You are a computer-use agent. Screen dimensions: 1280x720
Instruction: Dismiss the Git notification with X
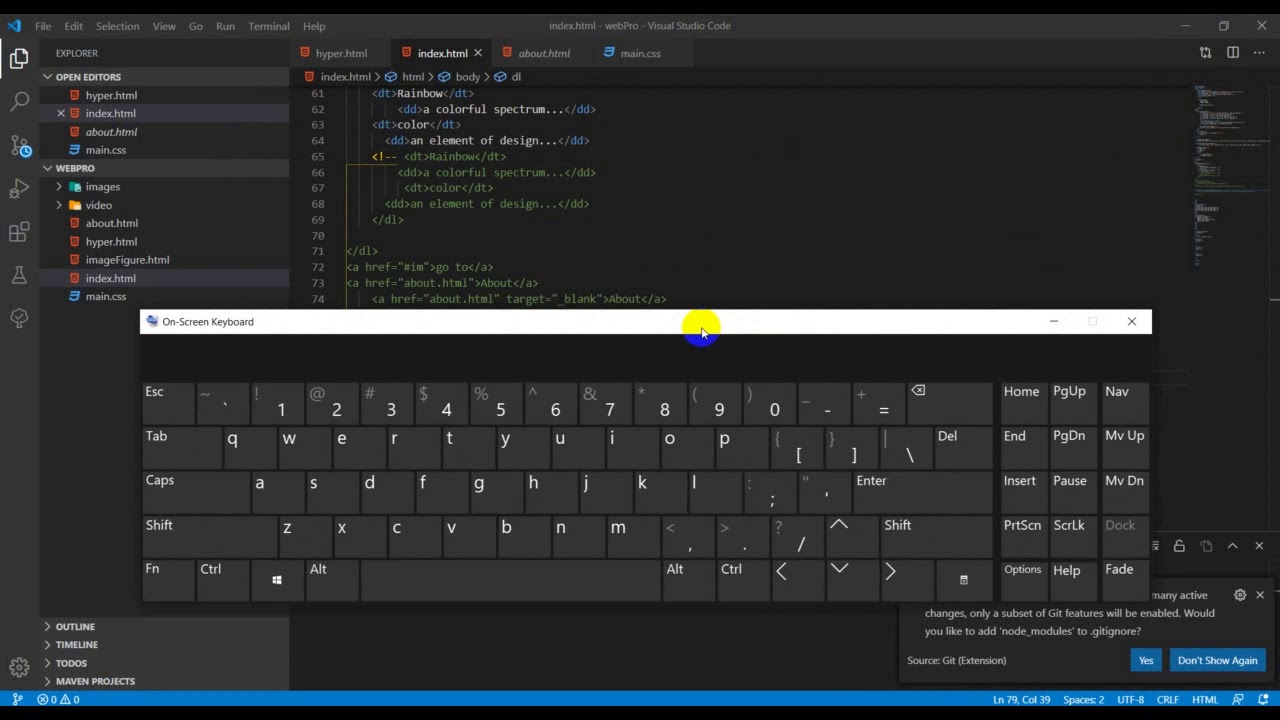[x=1260, y=595]
